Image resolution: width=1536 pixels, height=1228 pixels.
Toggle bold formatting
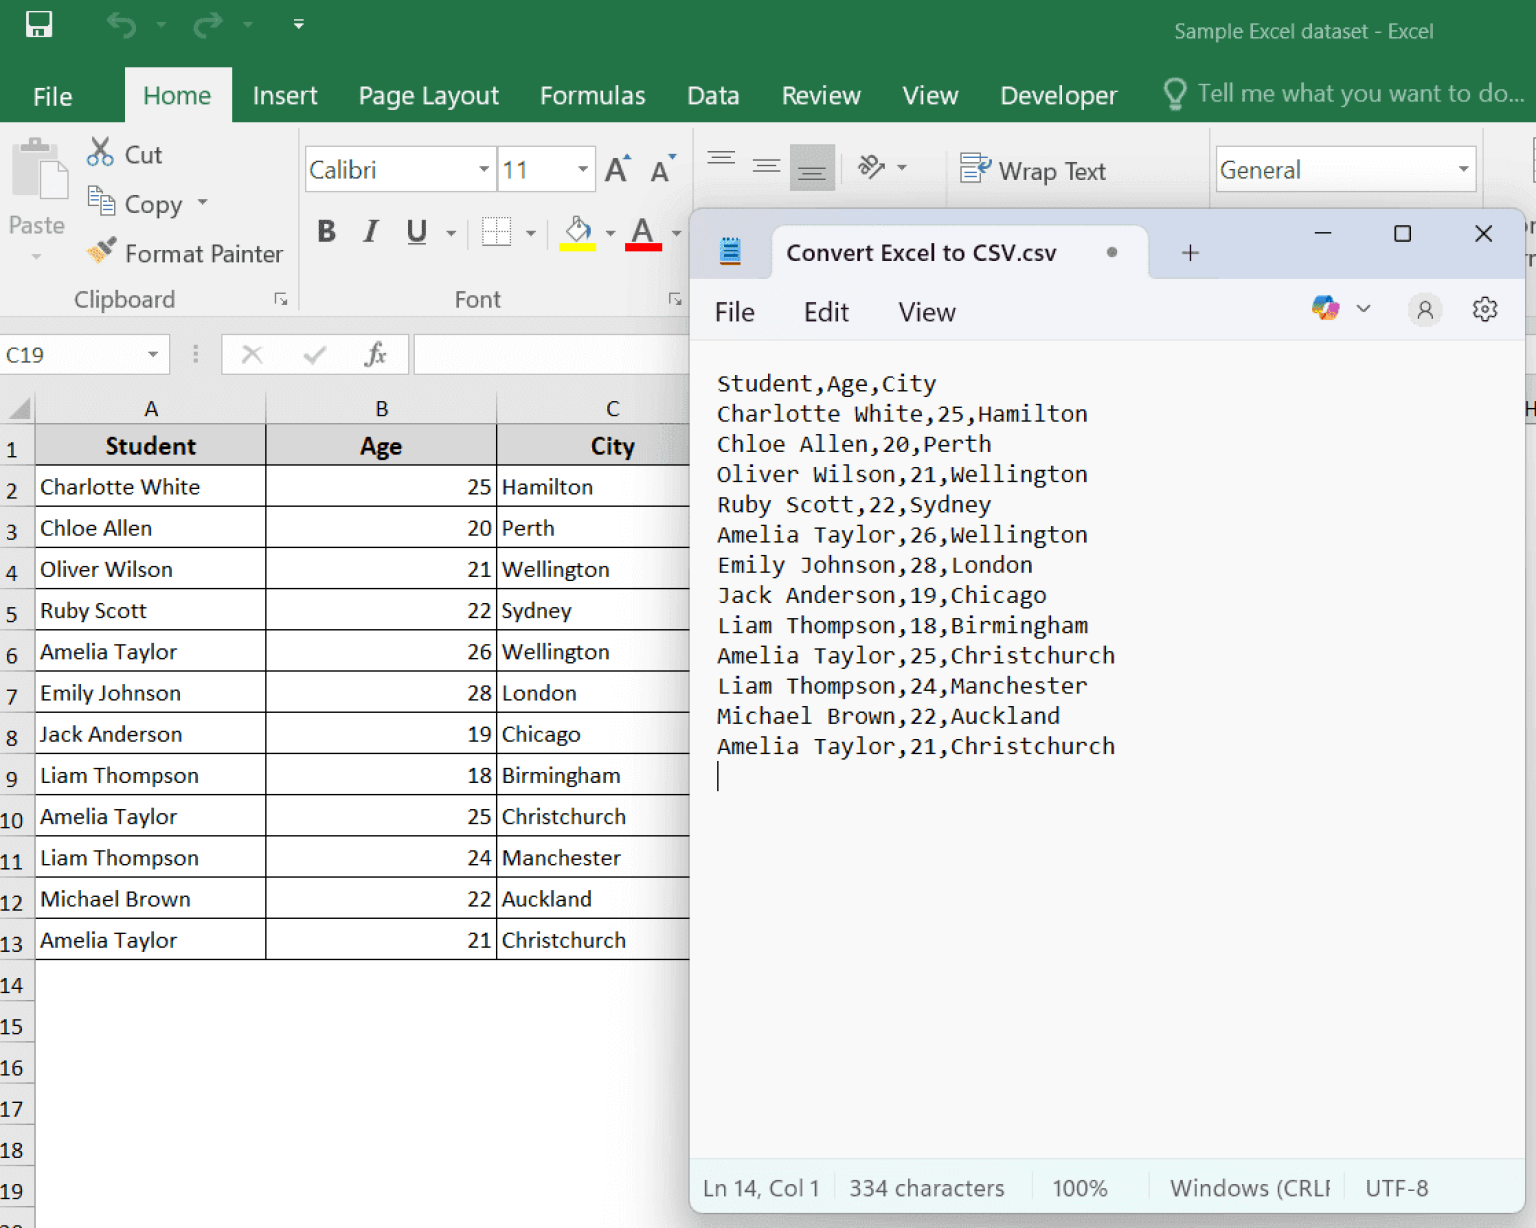point(326,231)
